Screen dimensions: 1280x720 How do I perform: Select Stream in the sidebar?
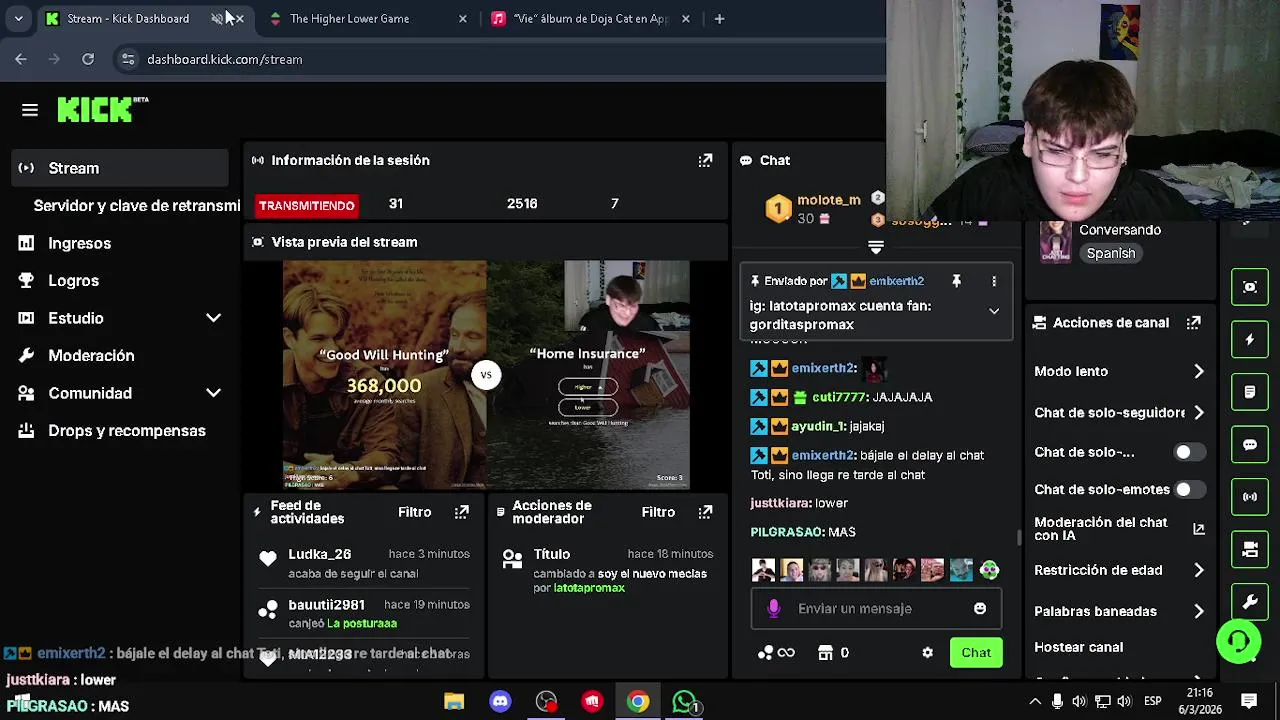pos(121,168)
